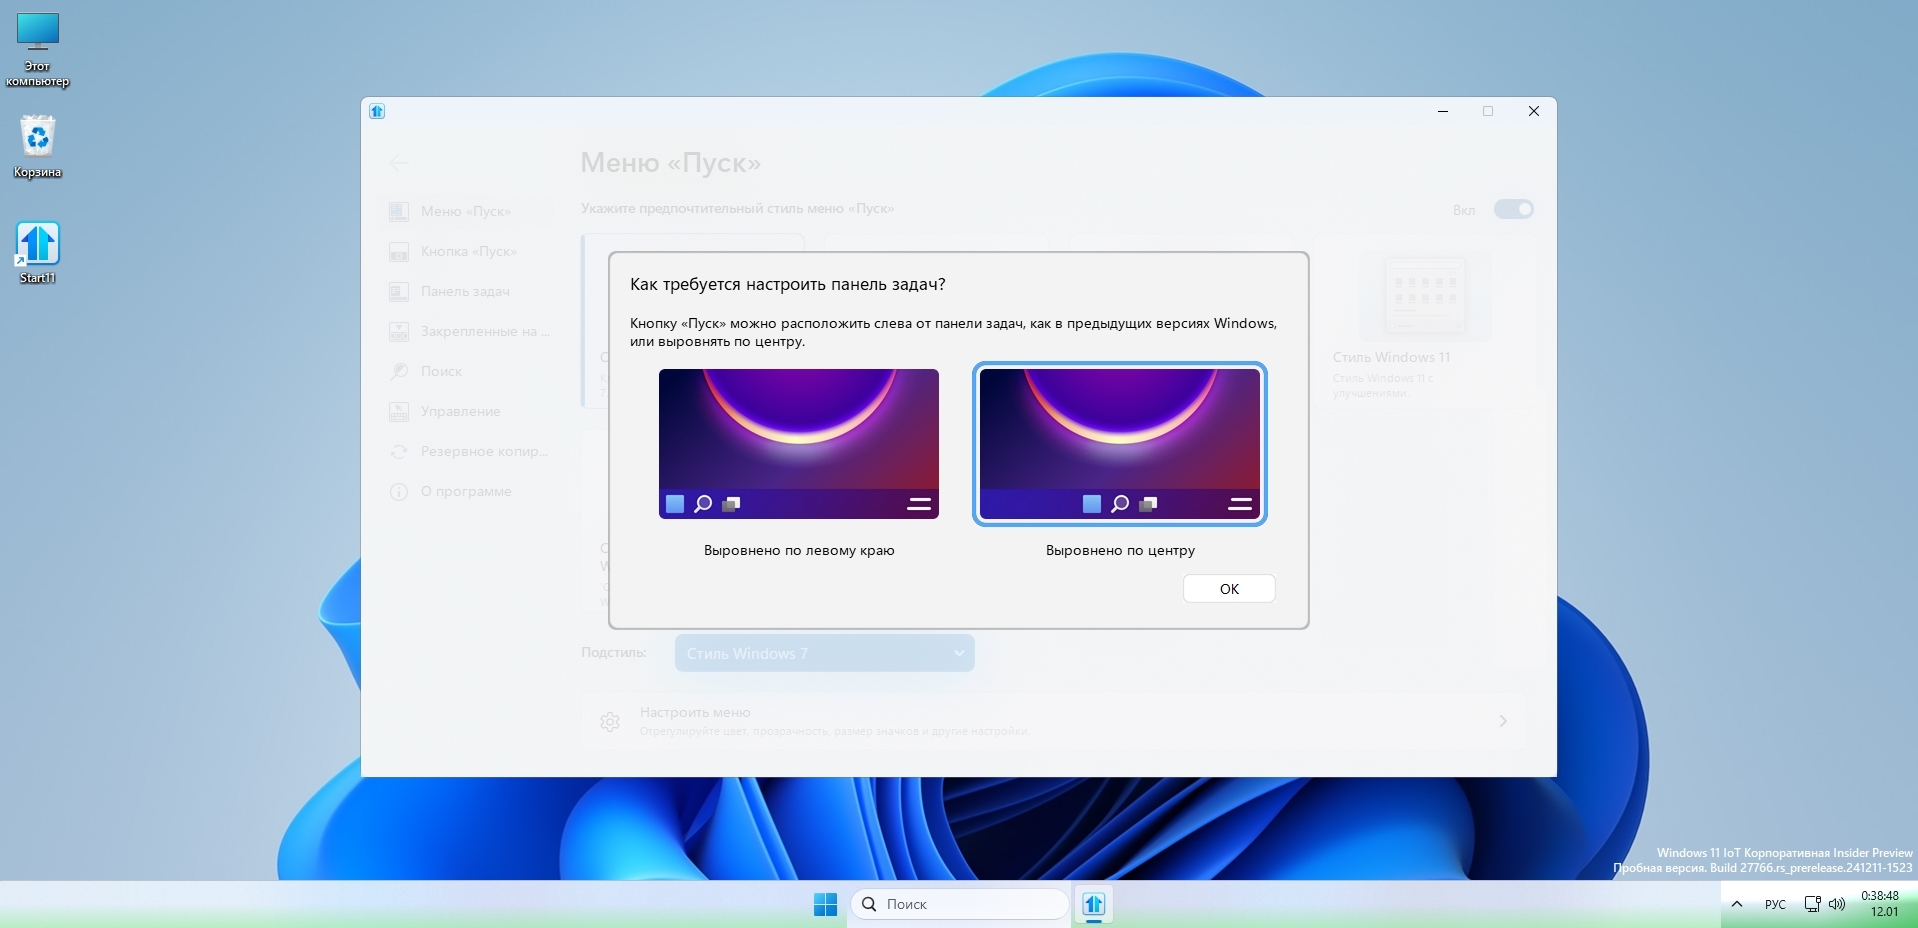Click the taskbar 'Поиск' search box

pos(959,904)
